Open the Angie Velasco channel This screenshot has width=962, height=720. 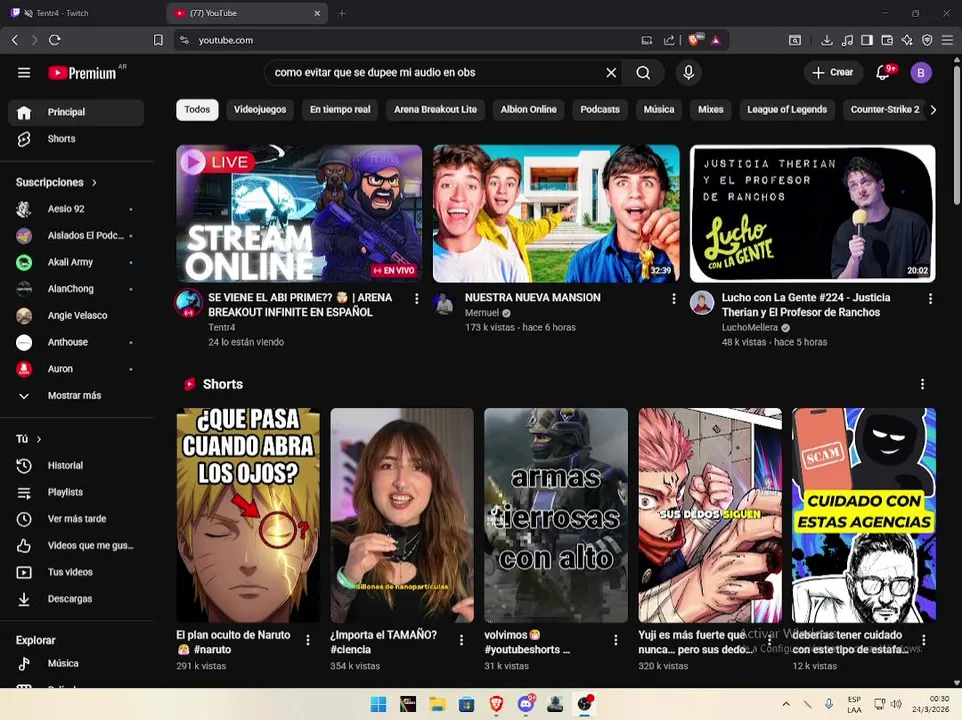pos(76,316)
